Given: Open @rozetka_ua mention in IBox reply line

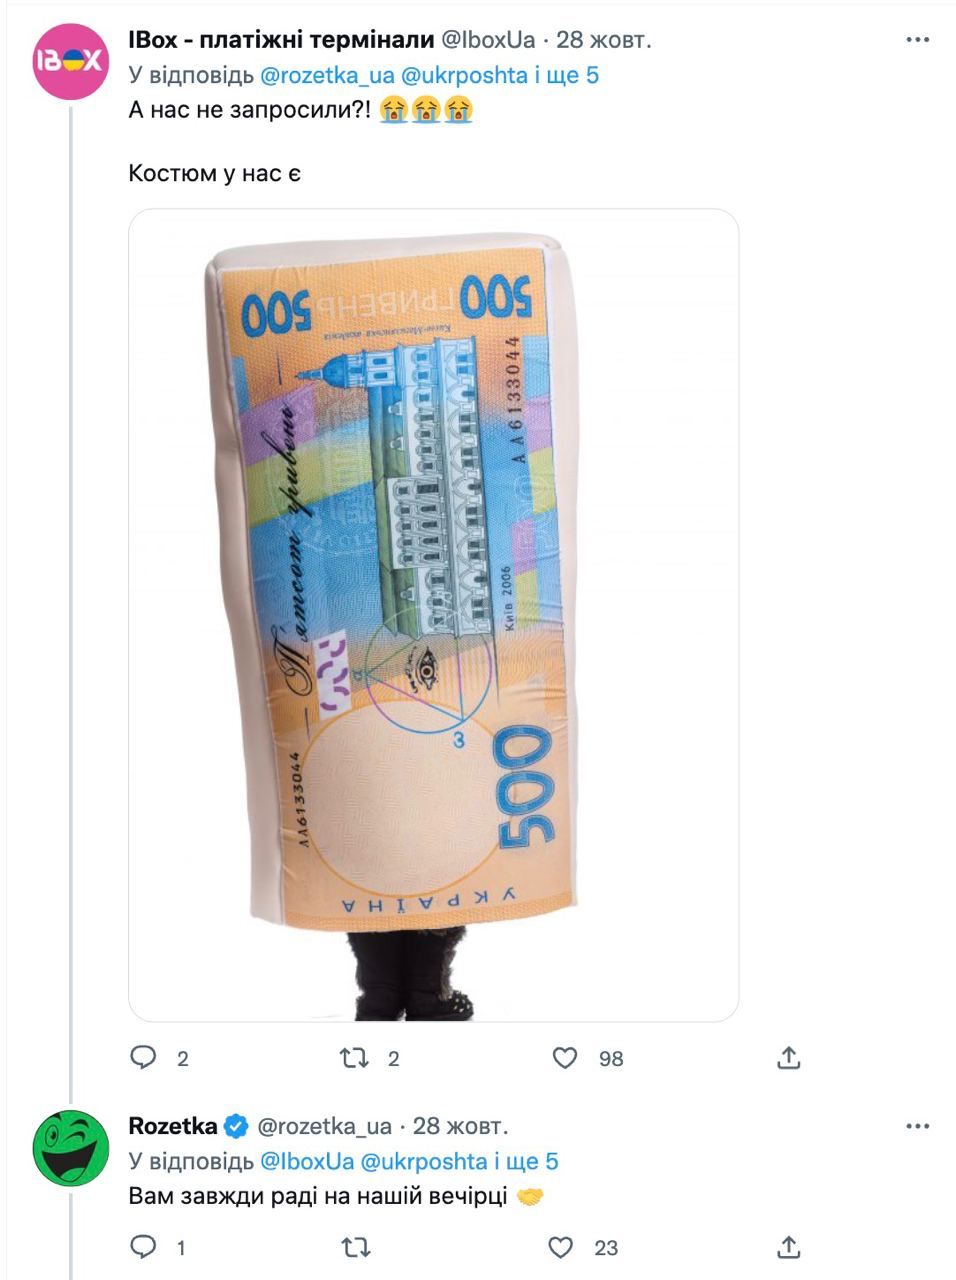Looking at the screenshot, I should pos(327,75).
